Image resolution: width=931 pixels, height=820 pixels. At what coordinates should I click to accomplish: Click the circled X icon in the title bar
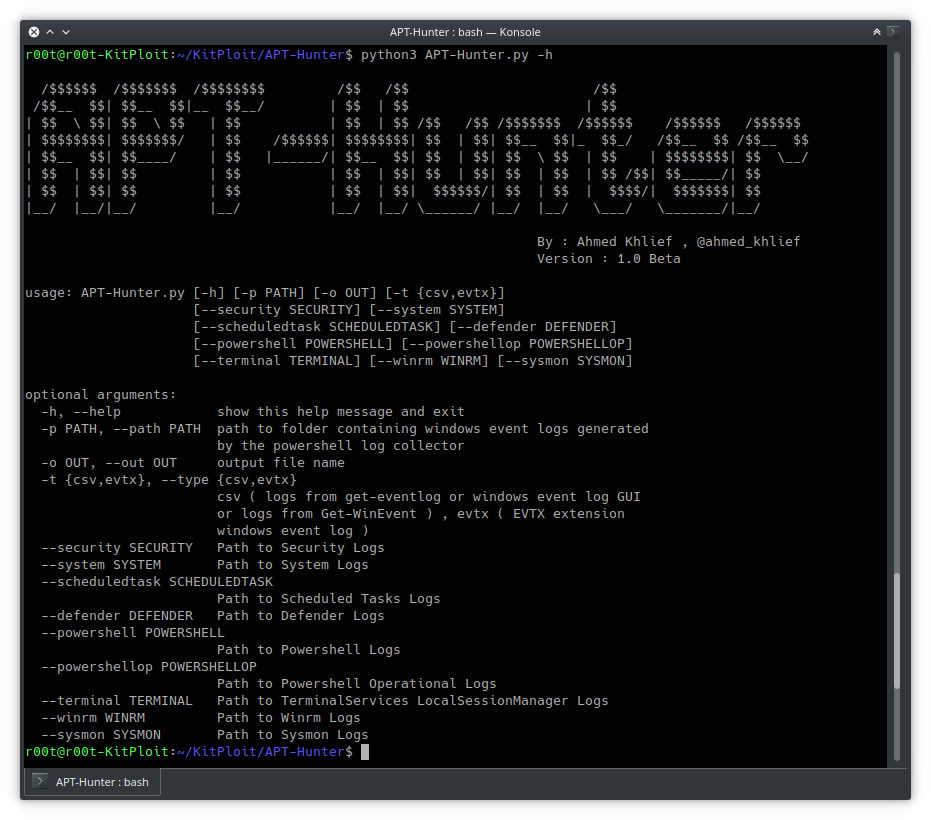coord(34,32)
